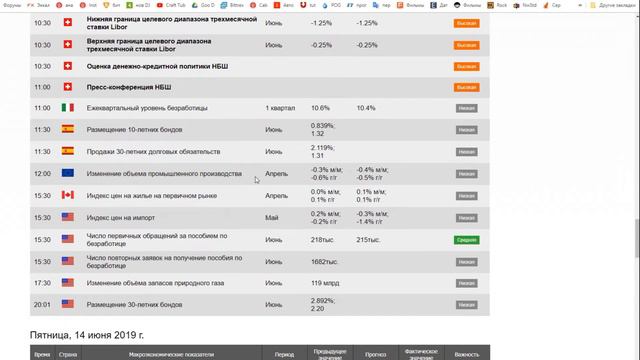Select the '215тыс.' forecast value
This screenshot has height=360, width=640.
point(368,240)
